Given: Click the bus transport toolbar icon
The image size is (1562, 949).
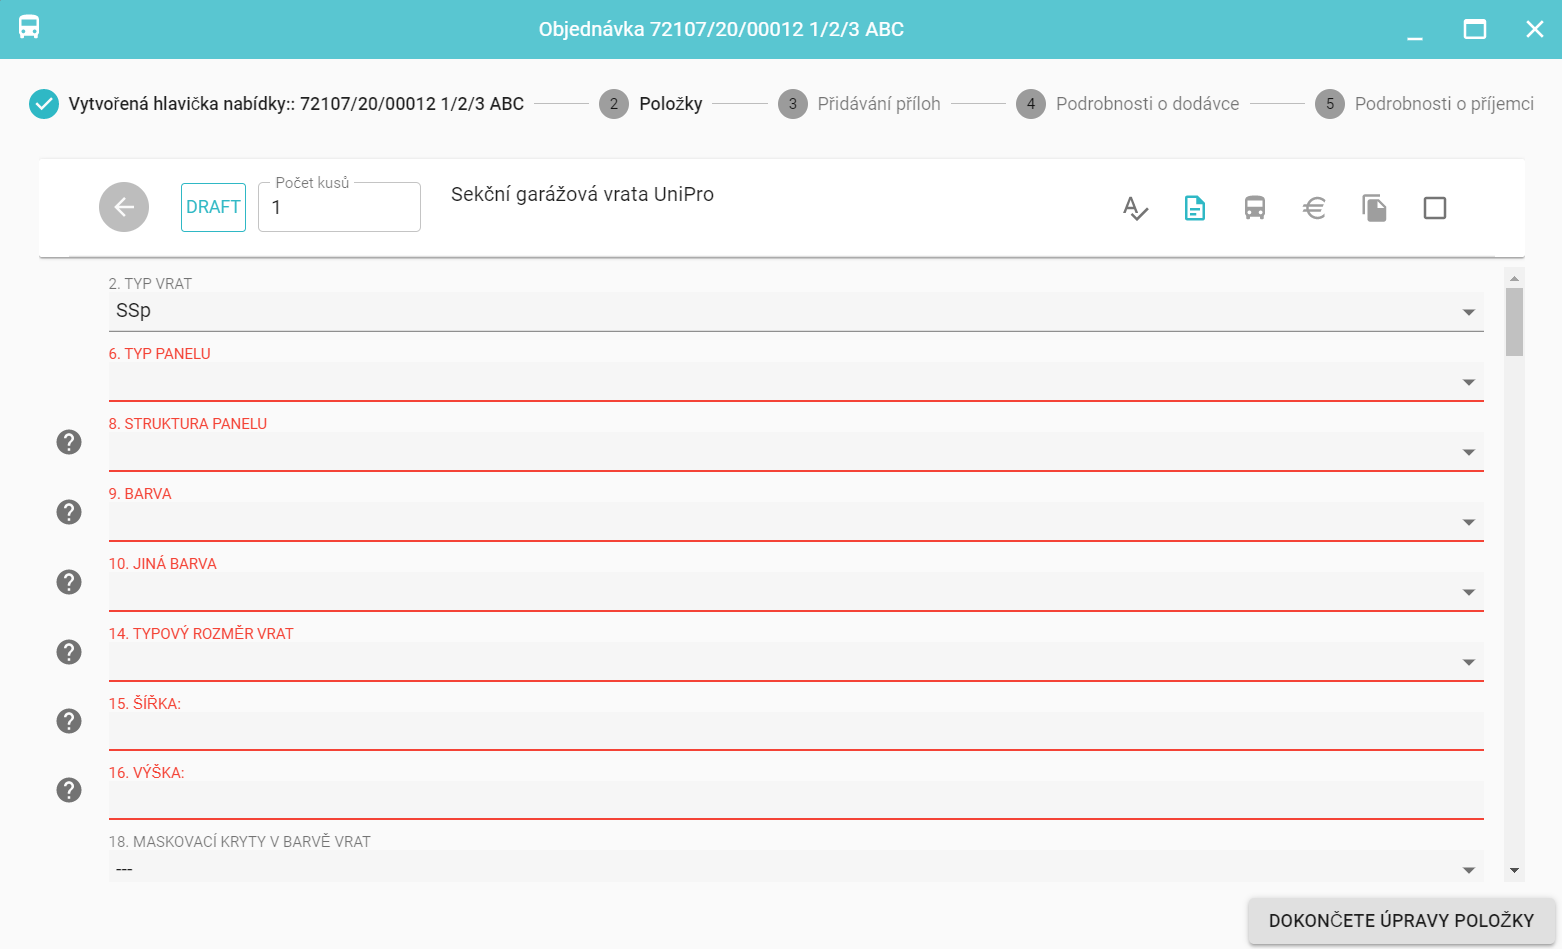Looking at the screenshot, I should click(x=1255, y=208).
